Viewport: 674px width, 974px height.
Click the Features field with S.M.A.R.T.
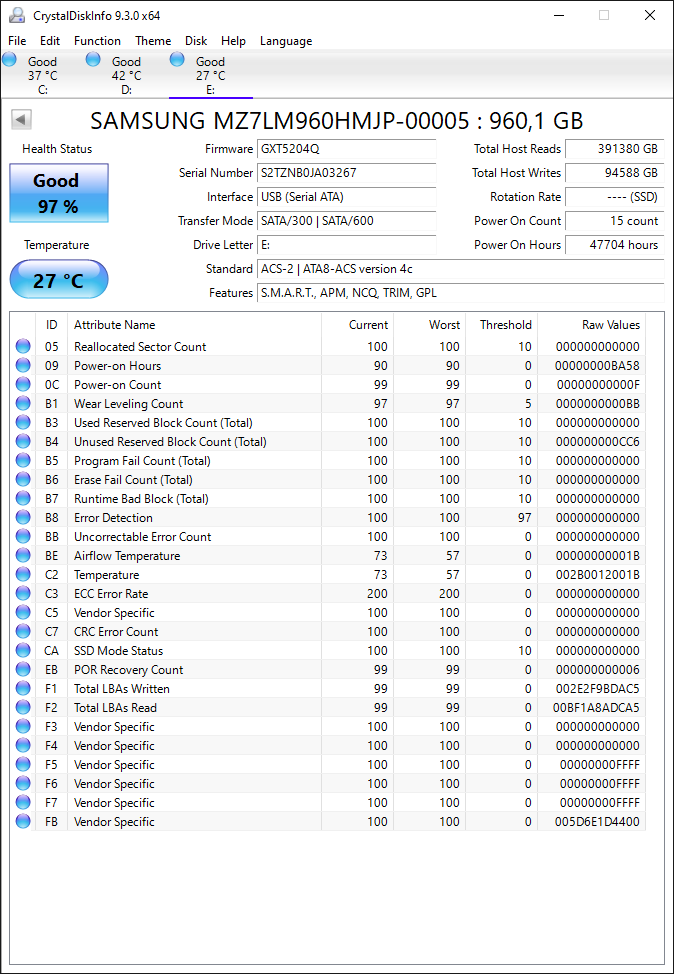[460, 293]
